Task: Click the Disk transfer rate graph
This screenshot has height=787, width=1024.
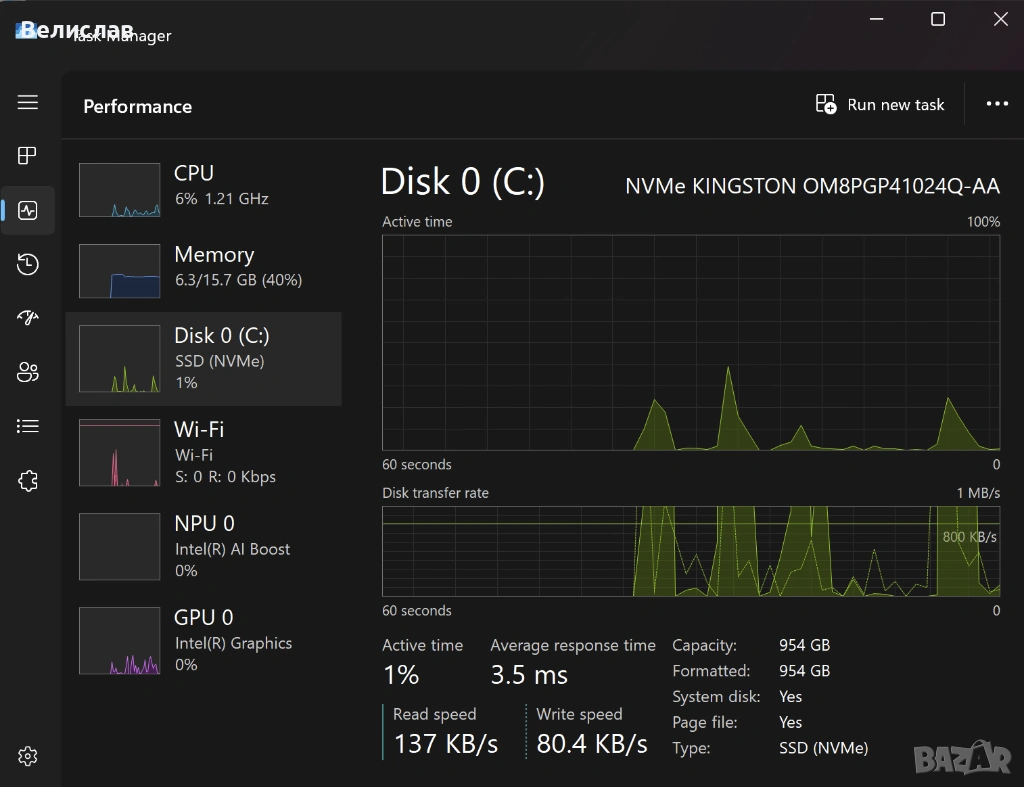Action: [x=691, y=551]
